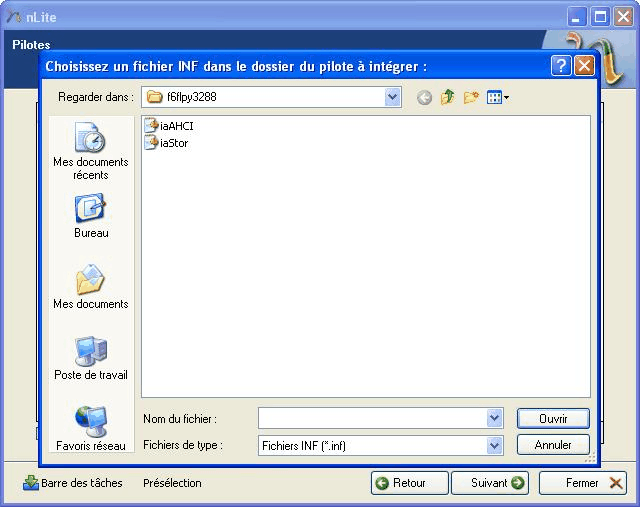Open Présélection in nLite window
Image resolution: width=640 pixels, height=507 pixels.
172,483
